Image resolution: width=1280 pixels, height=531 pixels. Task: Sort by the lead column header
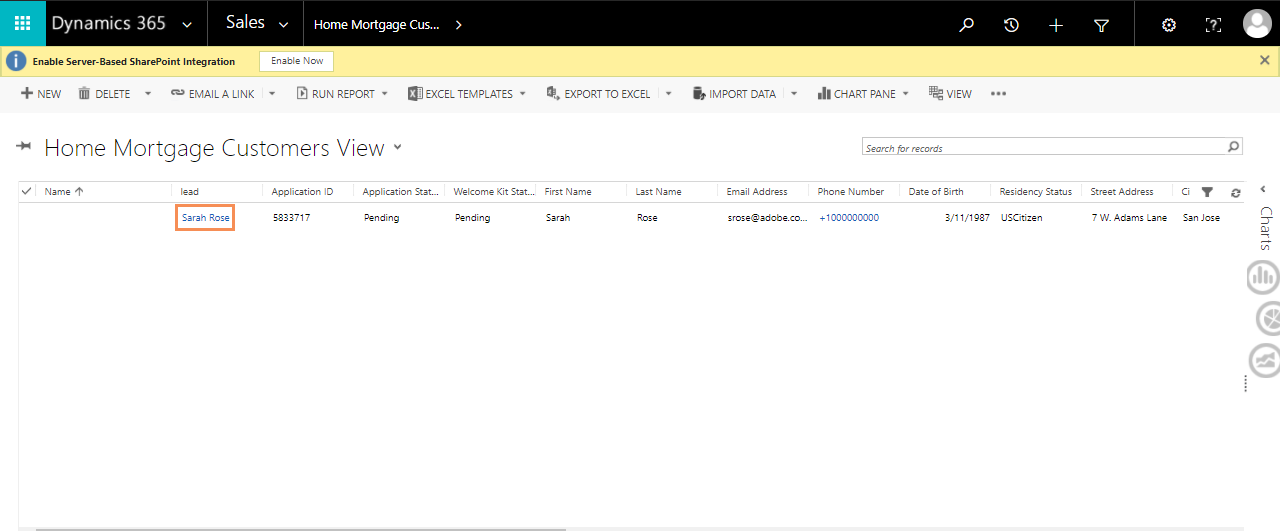(x=190, y=191)
